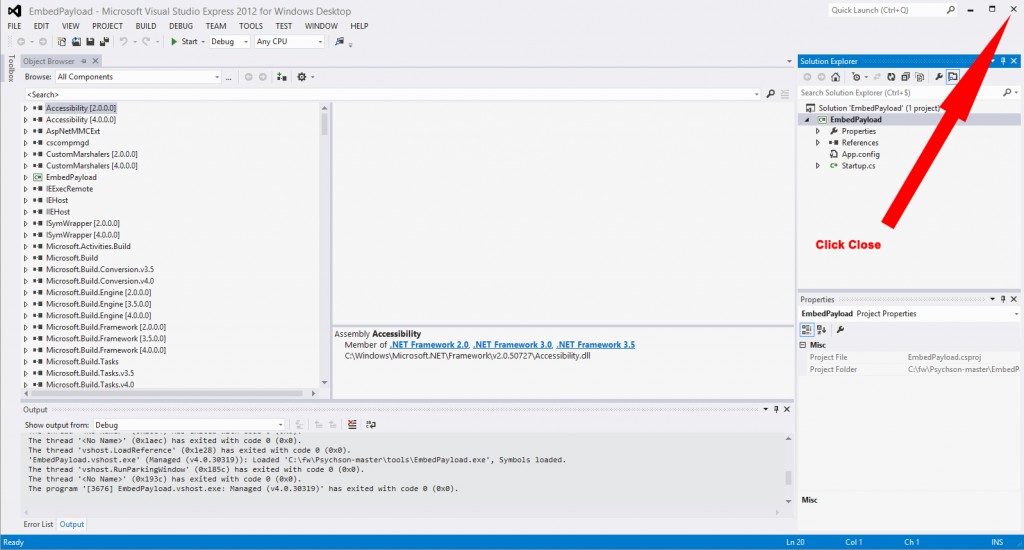Open Object Browser Settings gear icon
Viewport: 1024px width, 550px height.
[x=302, y=77]
